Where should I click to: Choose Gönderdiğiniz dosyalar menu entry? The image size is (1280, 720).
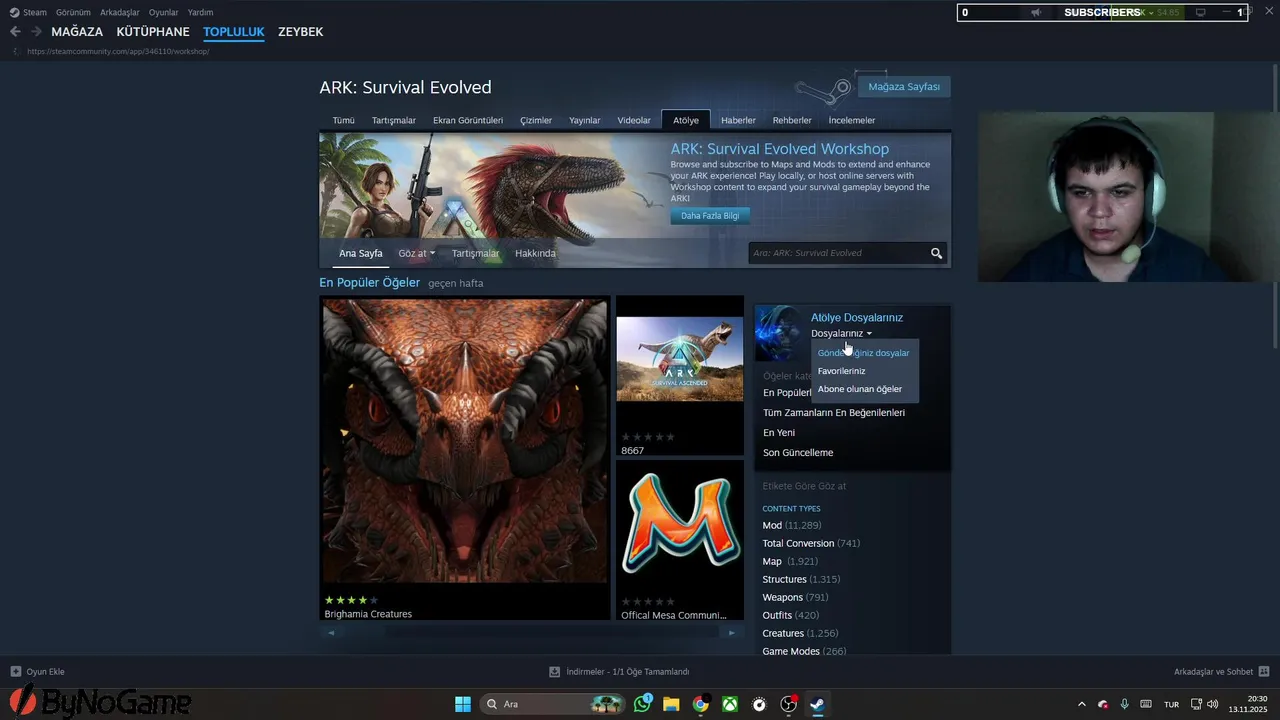coord(864,353)
